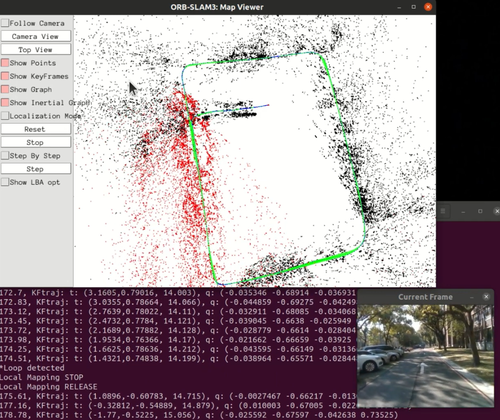Switch to Top View

(x=36, y=50)
